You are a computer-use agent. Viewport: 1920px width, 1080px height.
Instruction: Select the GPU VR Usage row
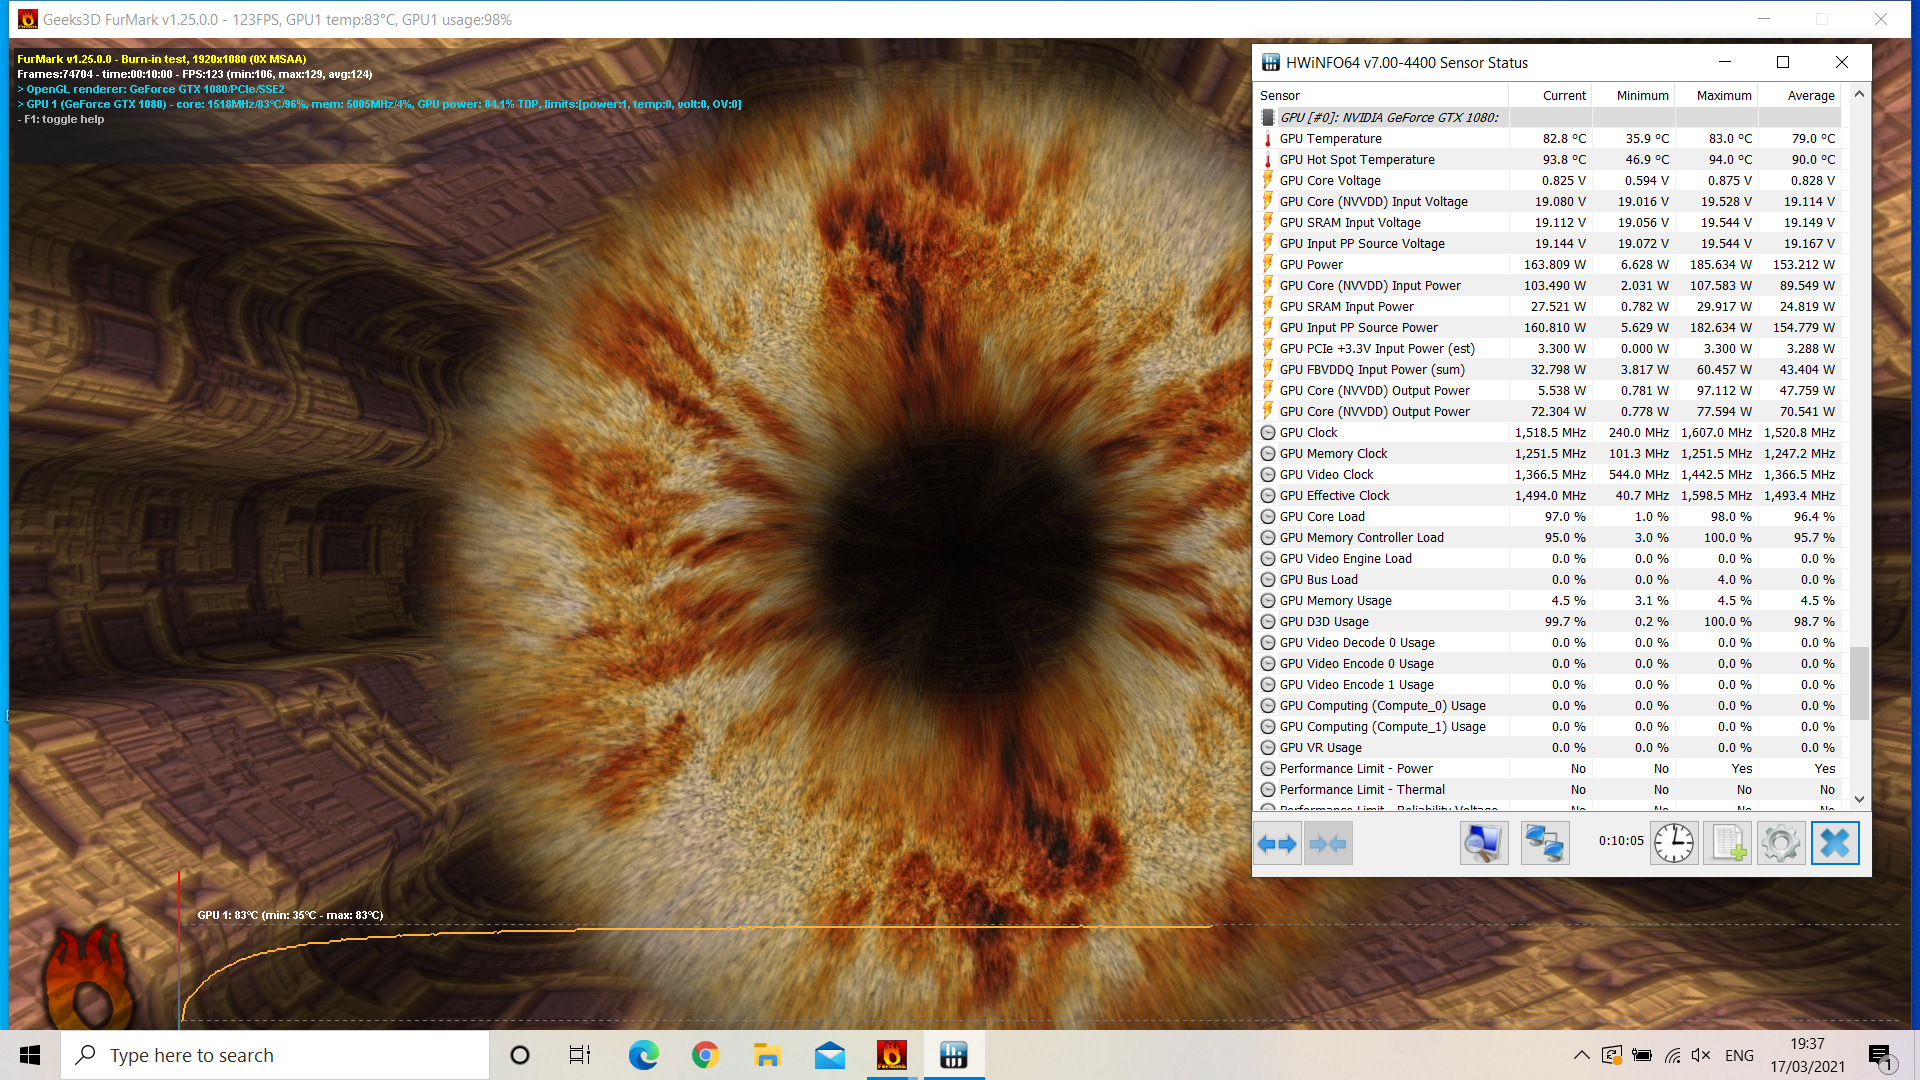point(1548,748)
